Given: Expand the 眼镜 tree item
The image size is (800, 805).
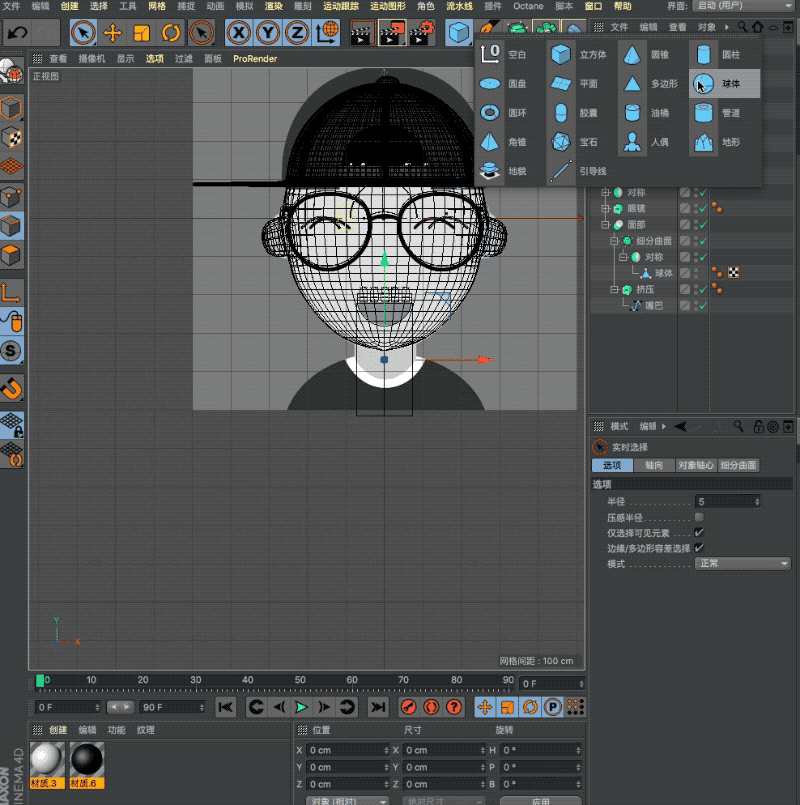Looking at the screenshot, I should coord(605,208).
